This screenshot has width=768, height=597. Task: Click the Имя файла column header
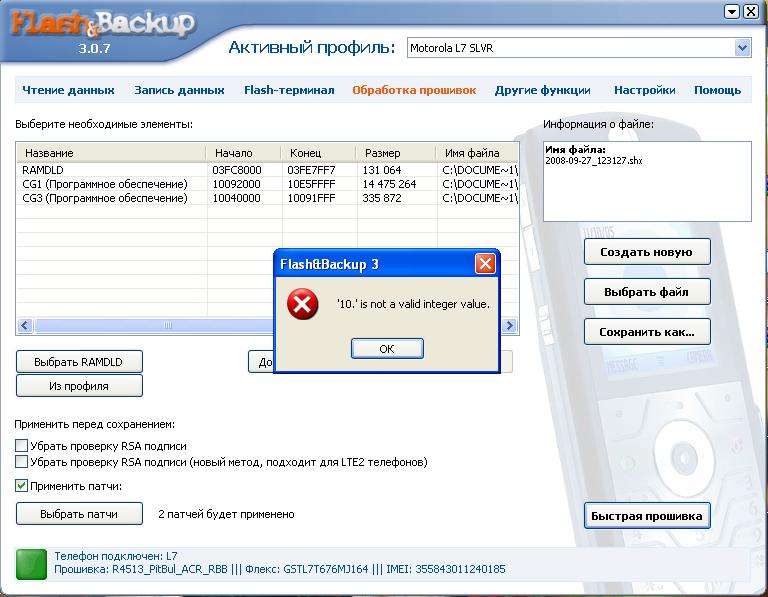click(x=477, y=153)
